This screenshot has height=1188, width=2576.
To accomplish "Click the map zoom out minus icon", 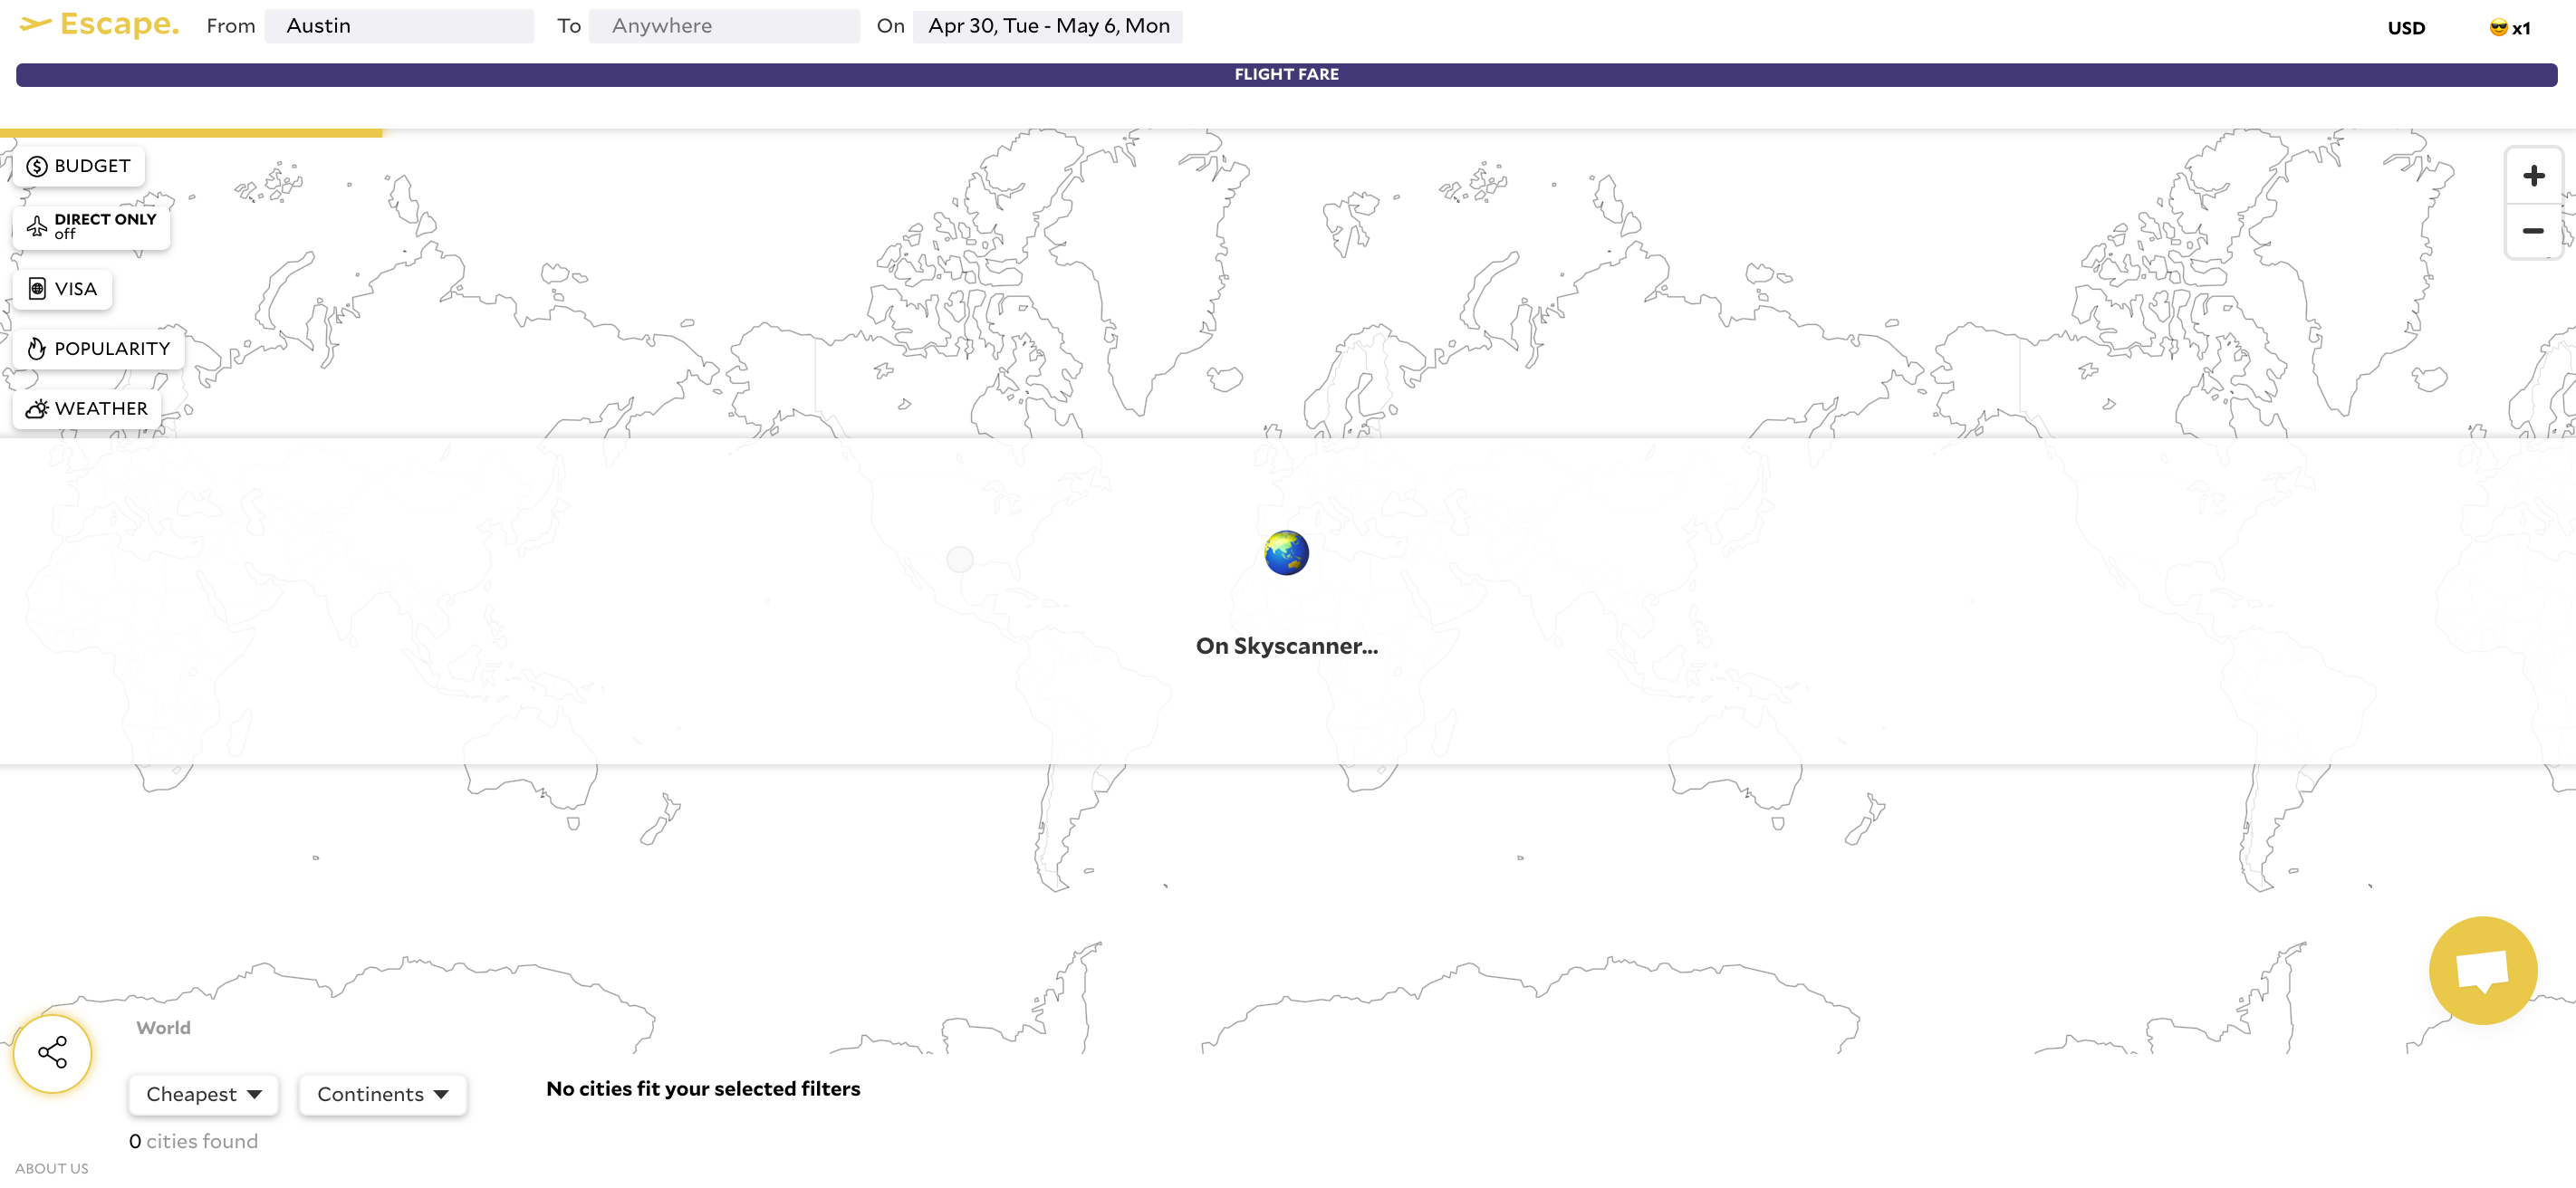I will coord(2532,231).
